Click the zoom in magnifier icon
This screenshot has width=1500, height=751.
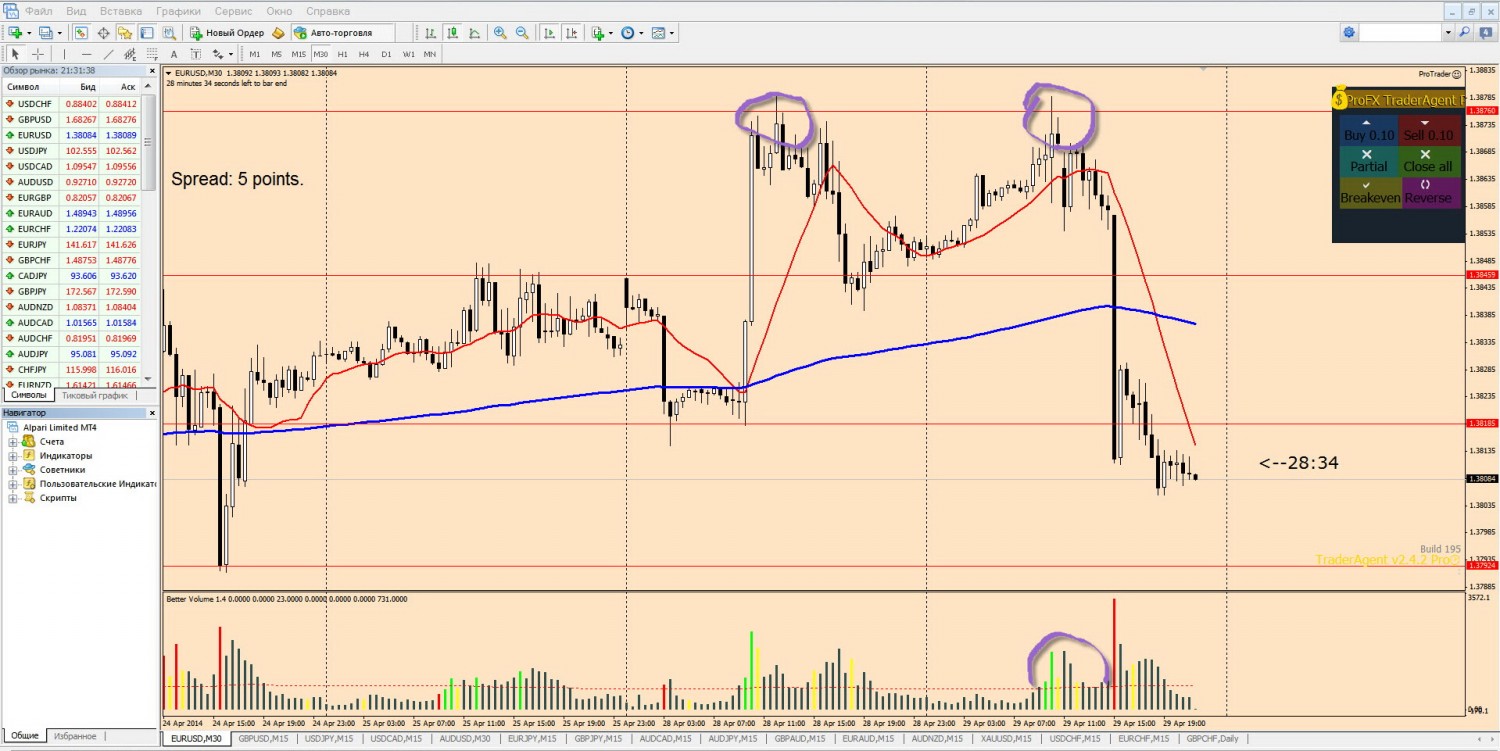click(500, 33)
